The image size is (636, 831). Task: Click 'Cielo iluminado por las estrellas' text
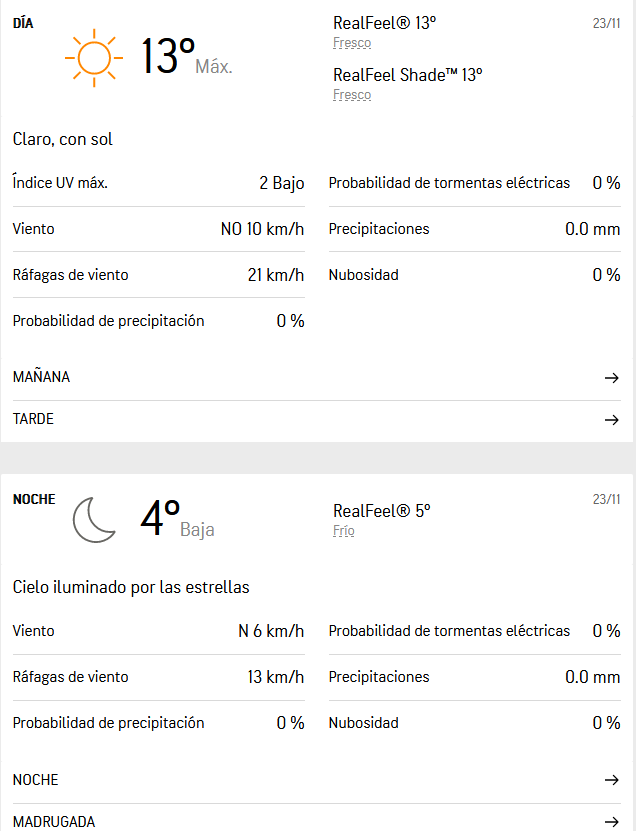point(131,587)
